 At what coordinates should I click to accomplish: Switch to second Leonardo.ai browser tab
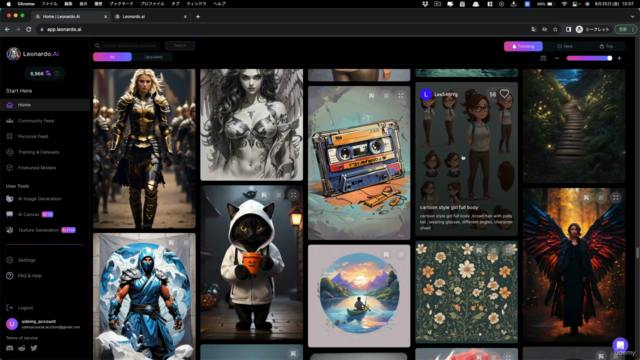(x=151, y=17)
